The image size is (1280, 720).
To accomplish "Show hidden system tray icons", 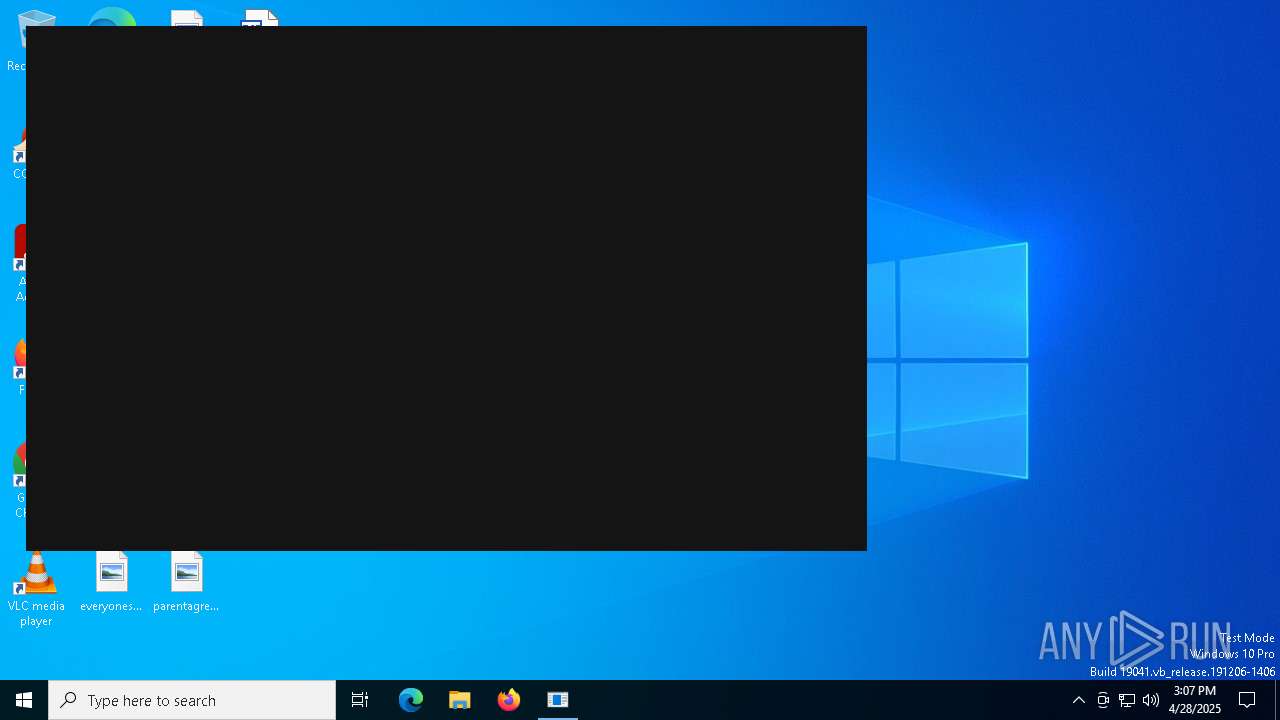I will point(1079,700).
